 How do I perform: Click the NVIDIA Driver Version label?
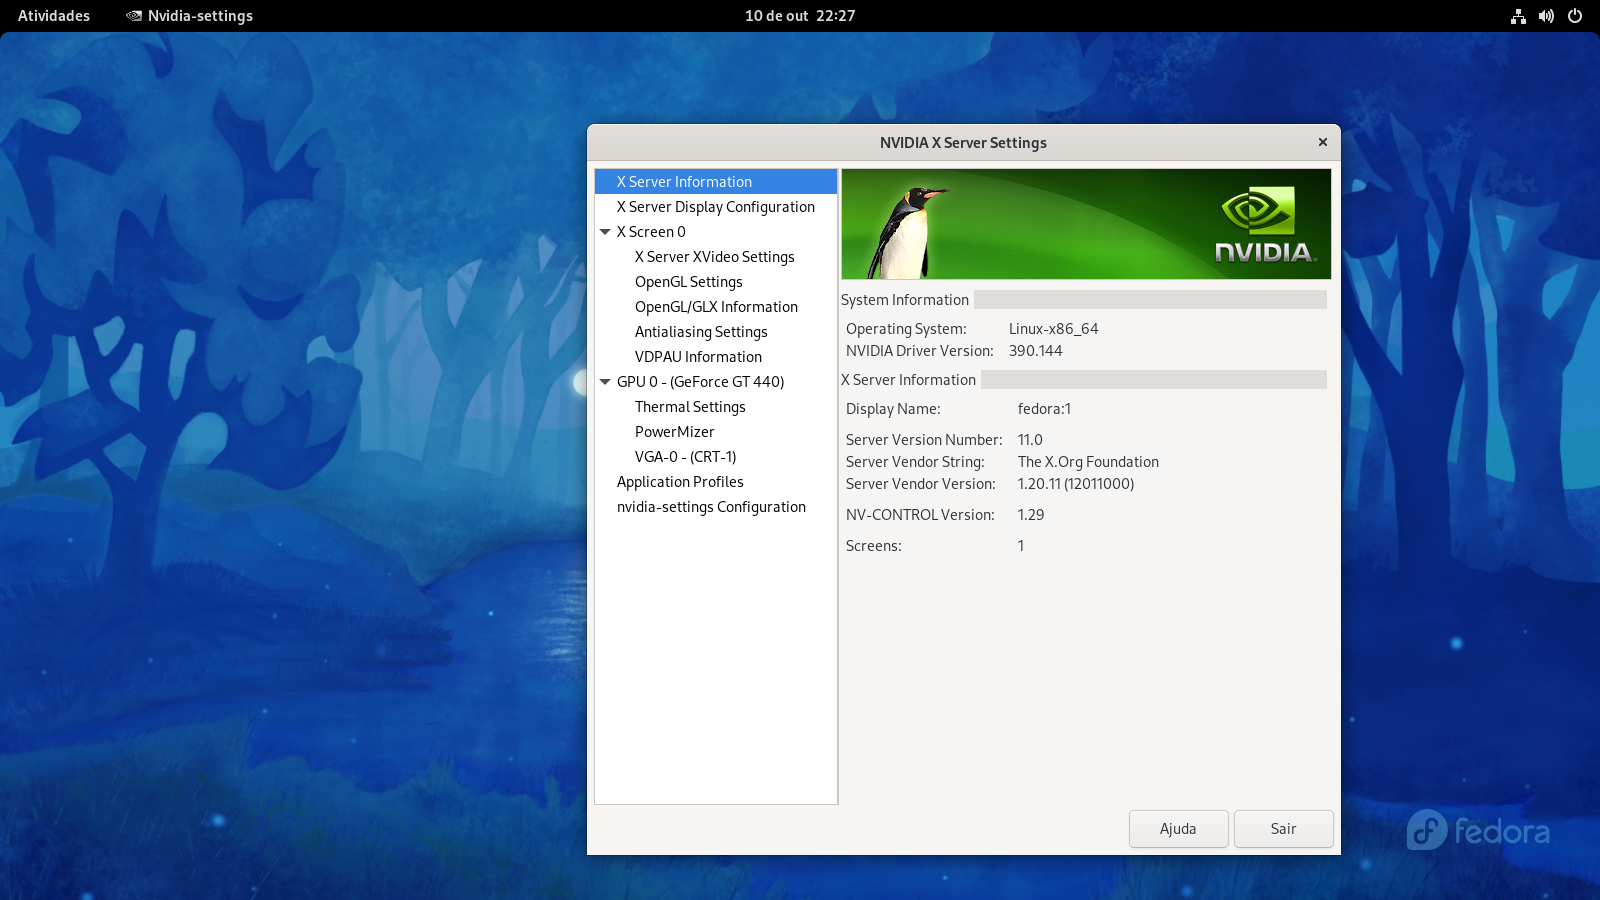(x=920, y=351)
